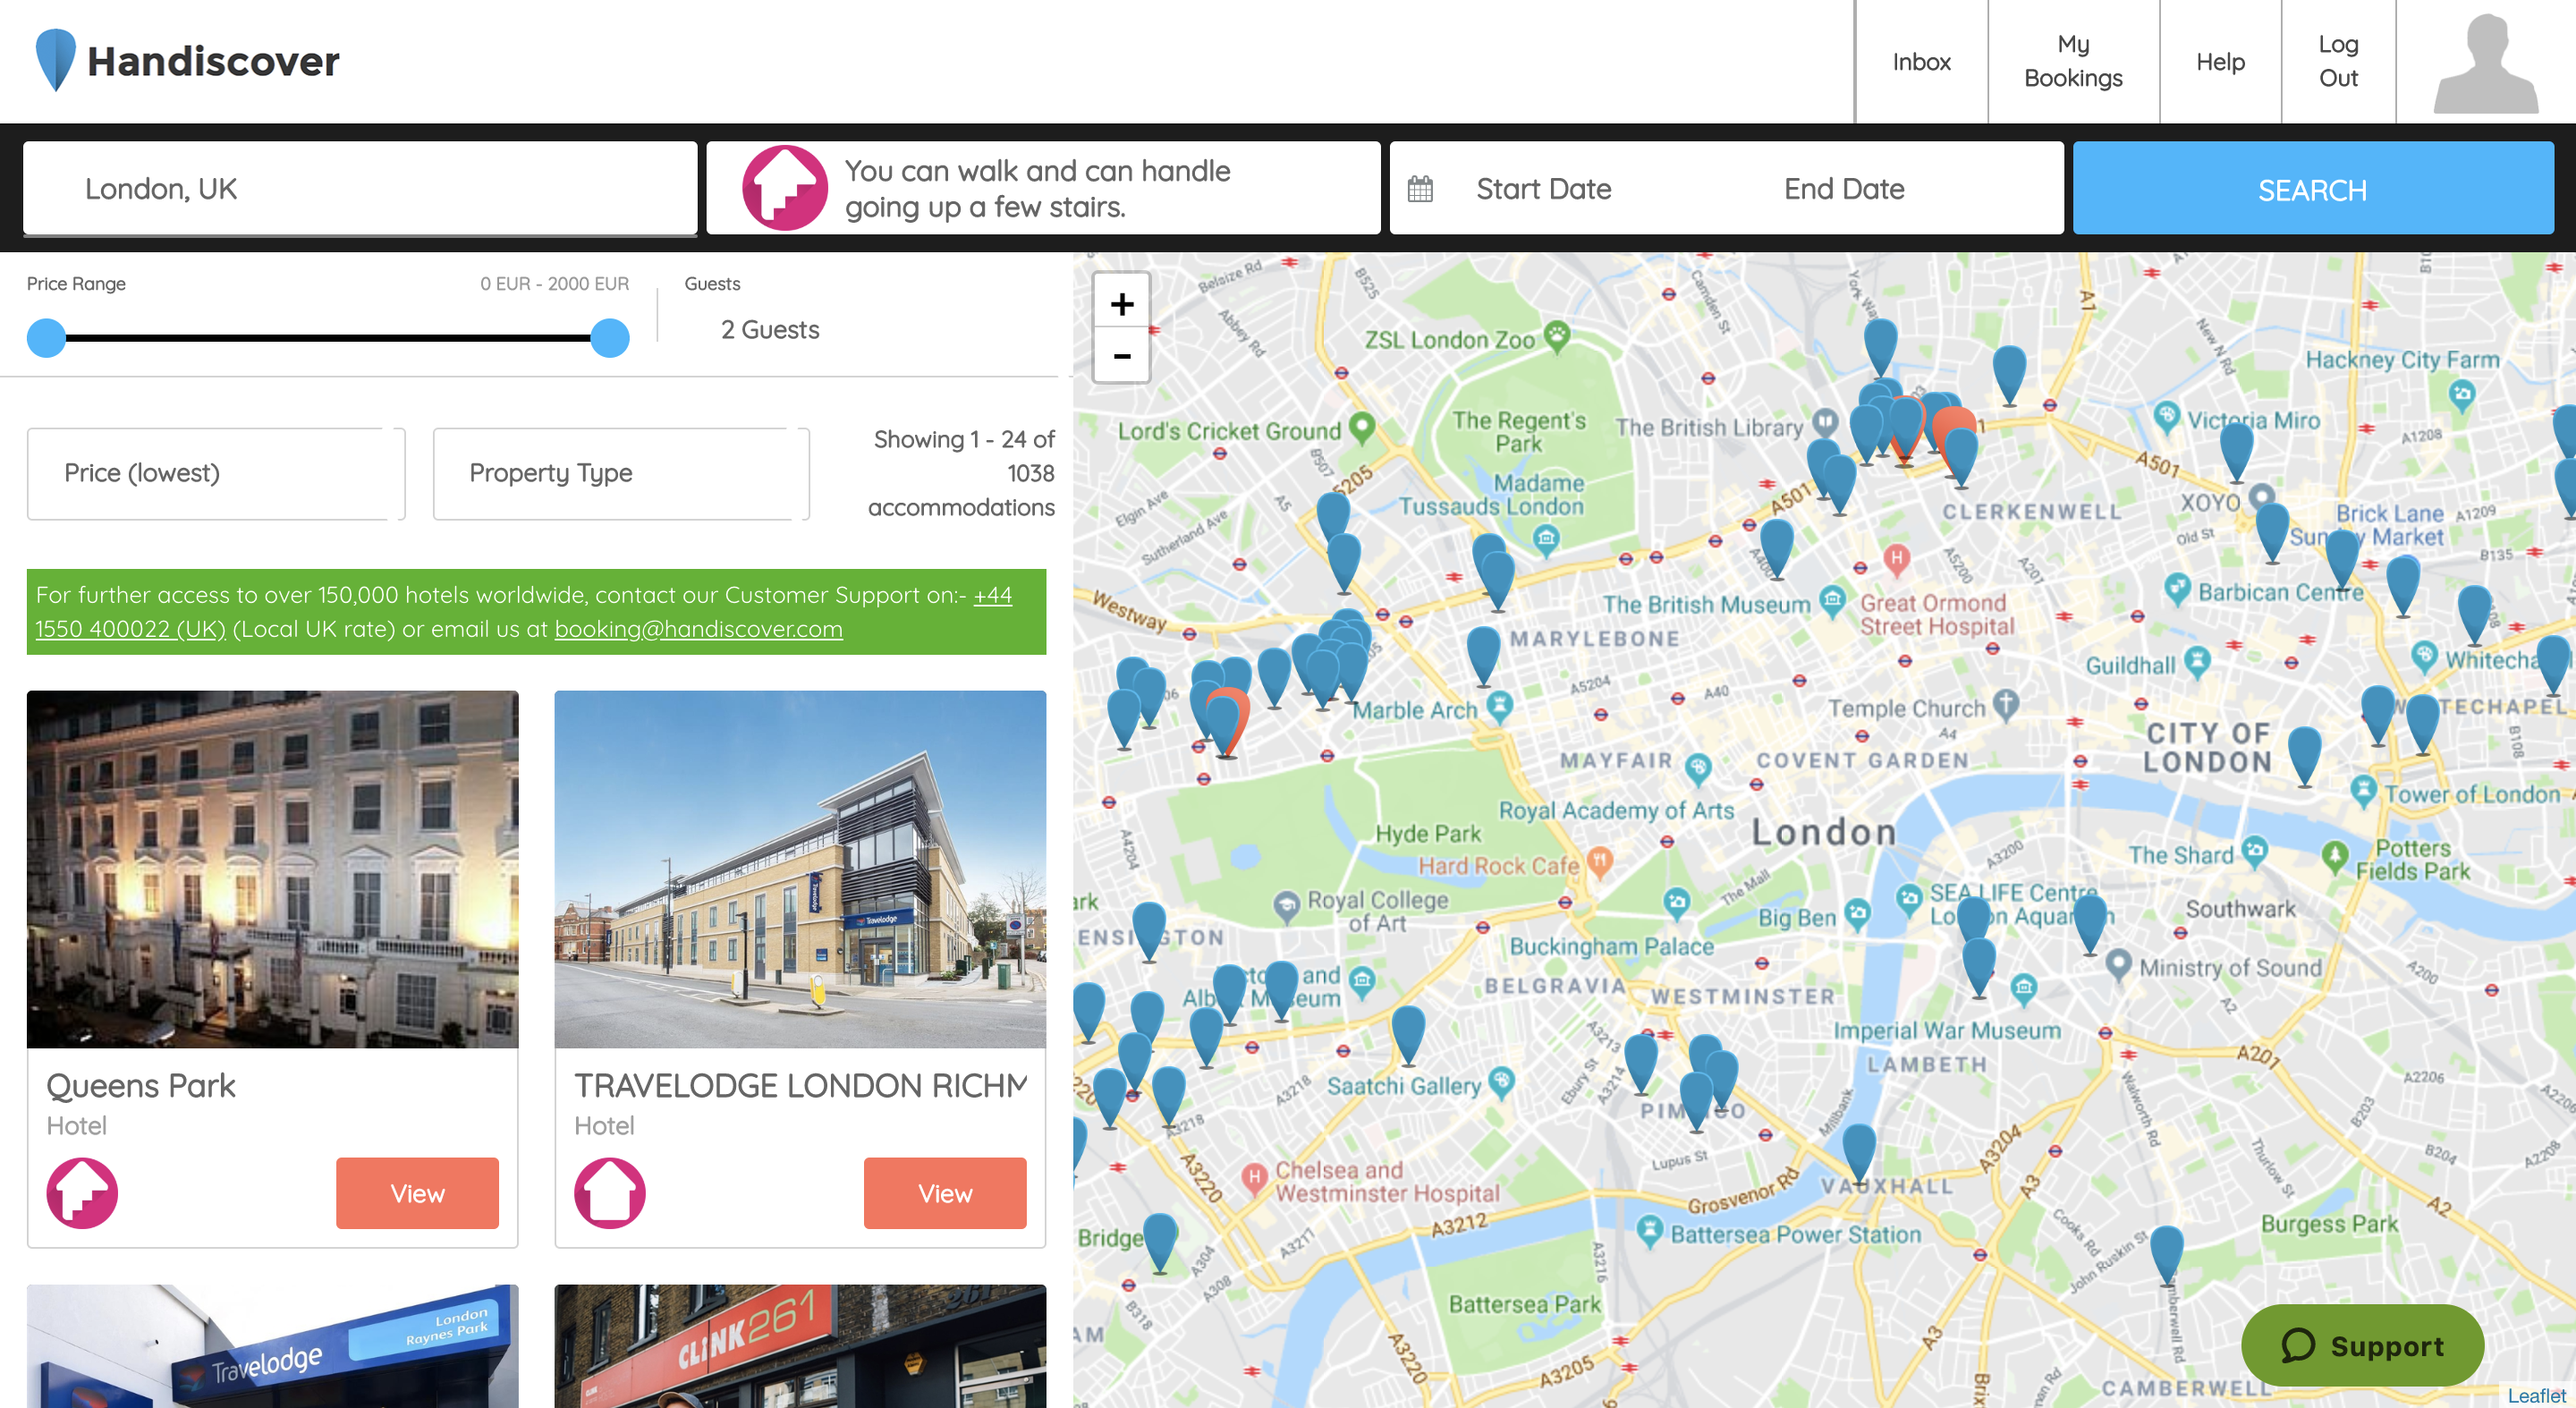Click Battersea Power Station map marker
Viewport: 2576px width, 1408px height.
pyautogui.click(x=1650, y=1229)
